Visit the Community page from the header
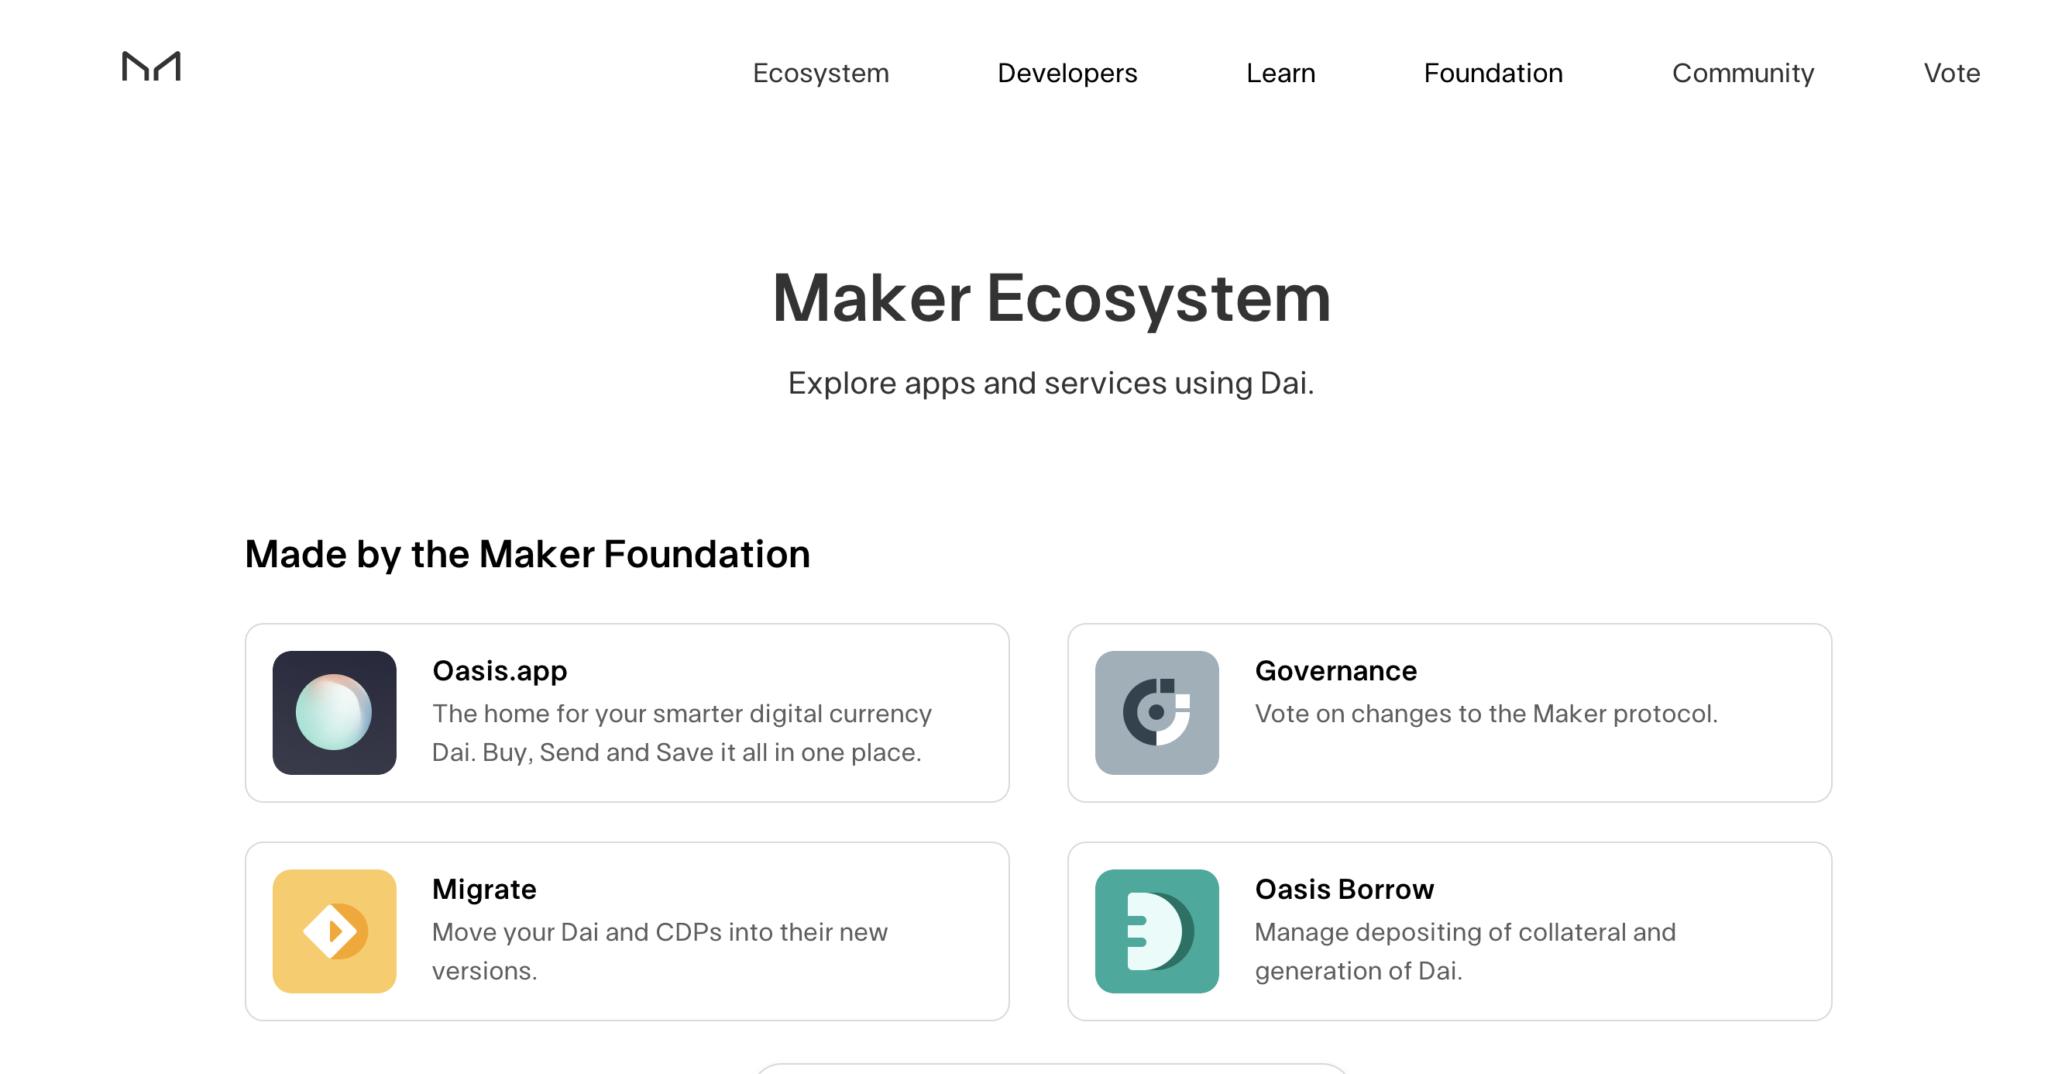Viewport: 2048px width, 1074px height. [1743, 73]
